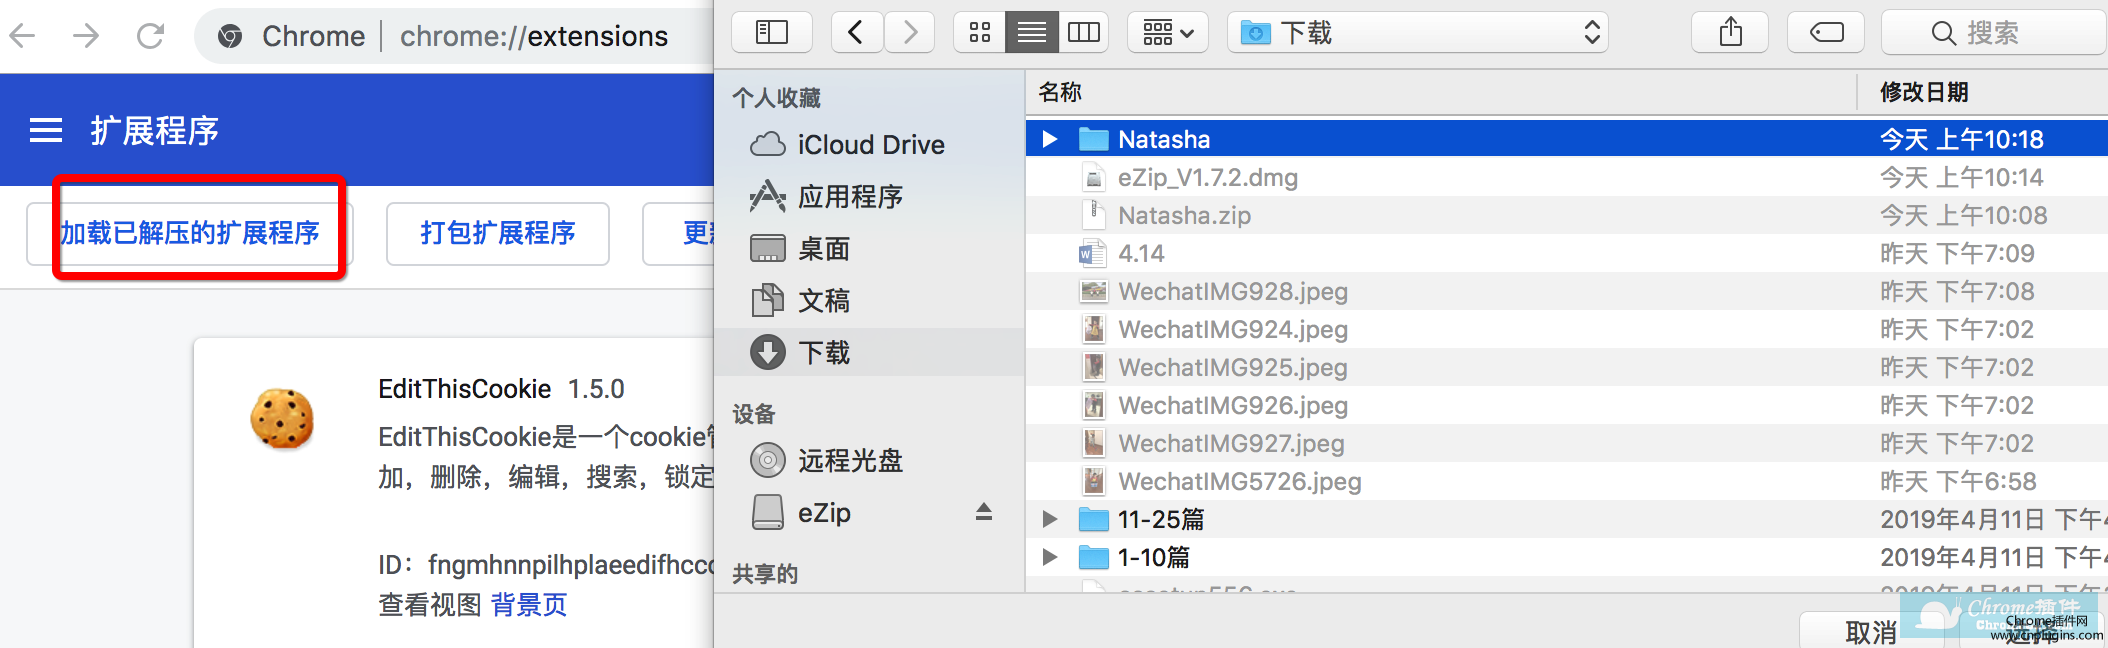The height and width of the screenshot is (648, 2108).
Task: Go back in Chrome browser
Action: click(22, 36)
